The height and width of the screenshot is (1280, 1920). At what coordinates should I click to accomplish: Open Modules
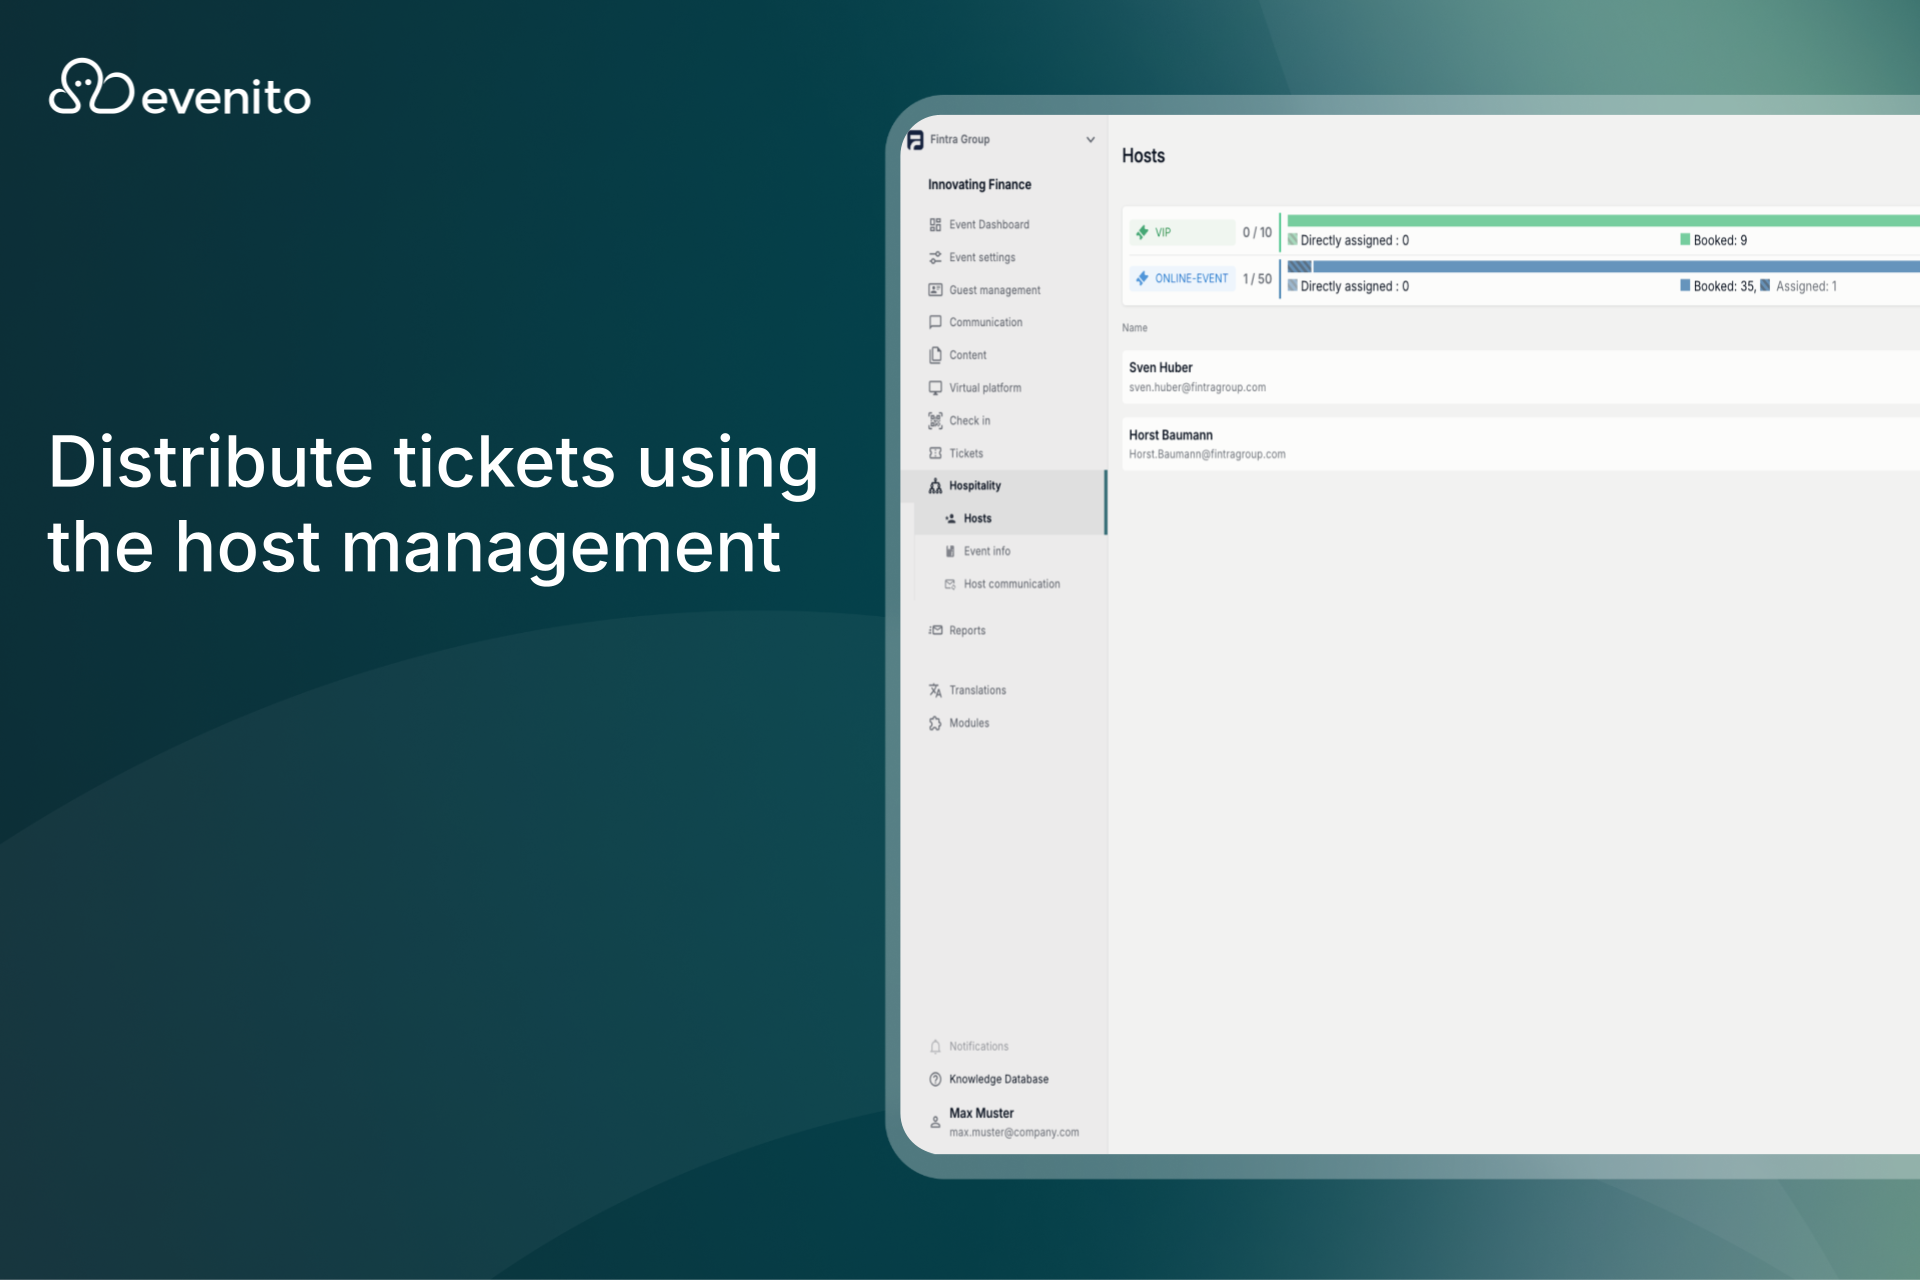coord(969,723)
